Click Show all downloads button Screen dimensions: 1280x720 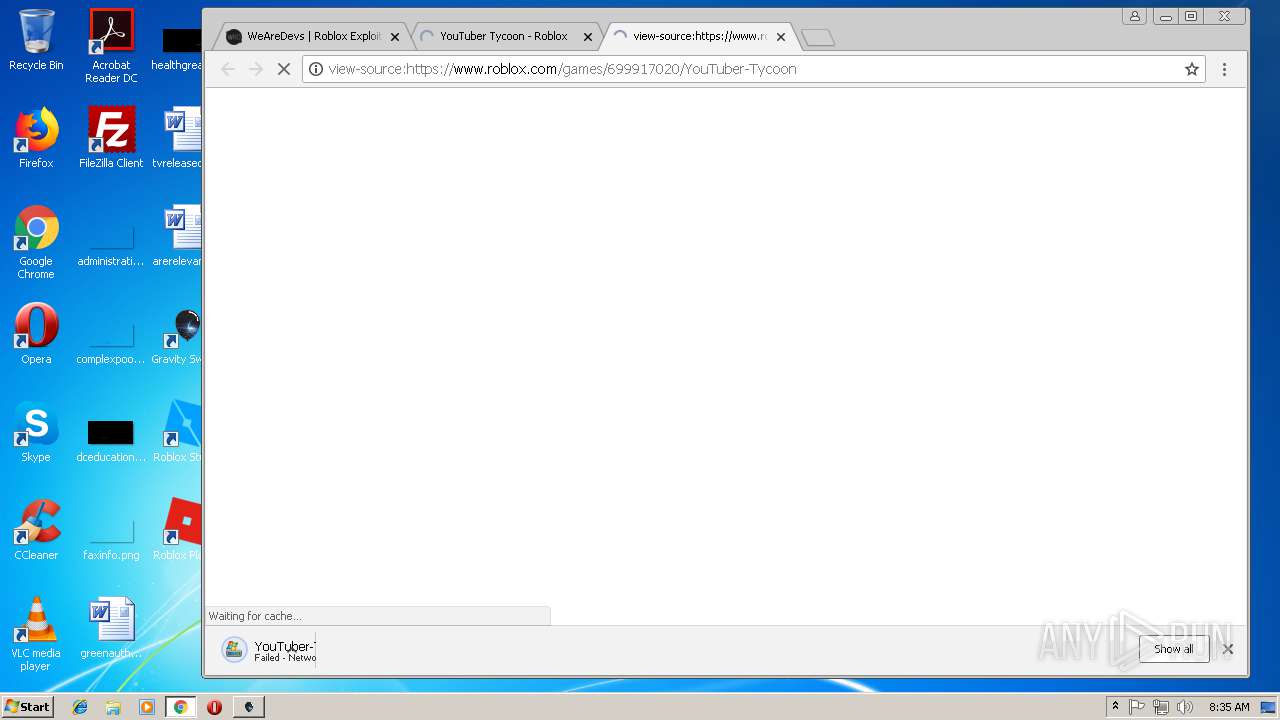[1173, 649]
